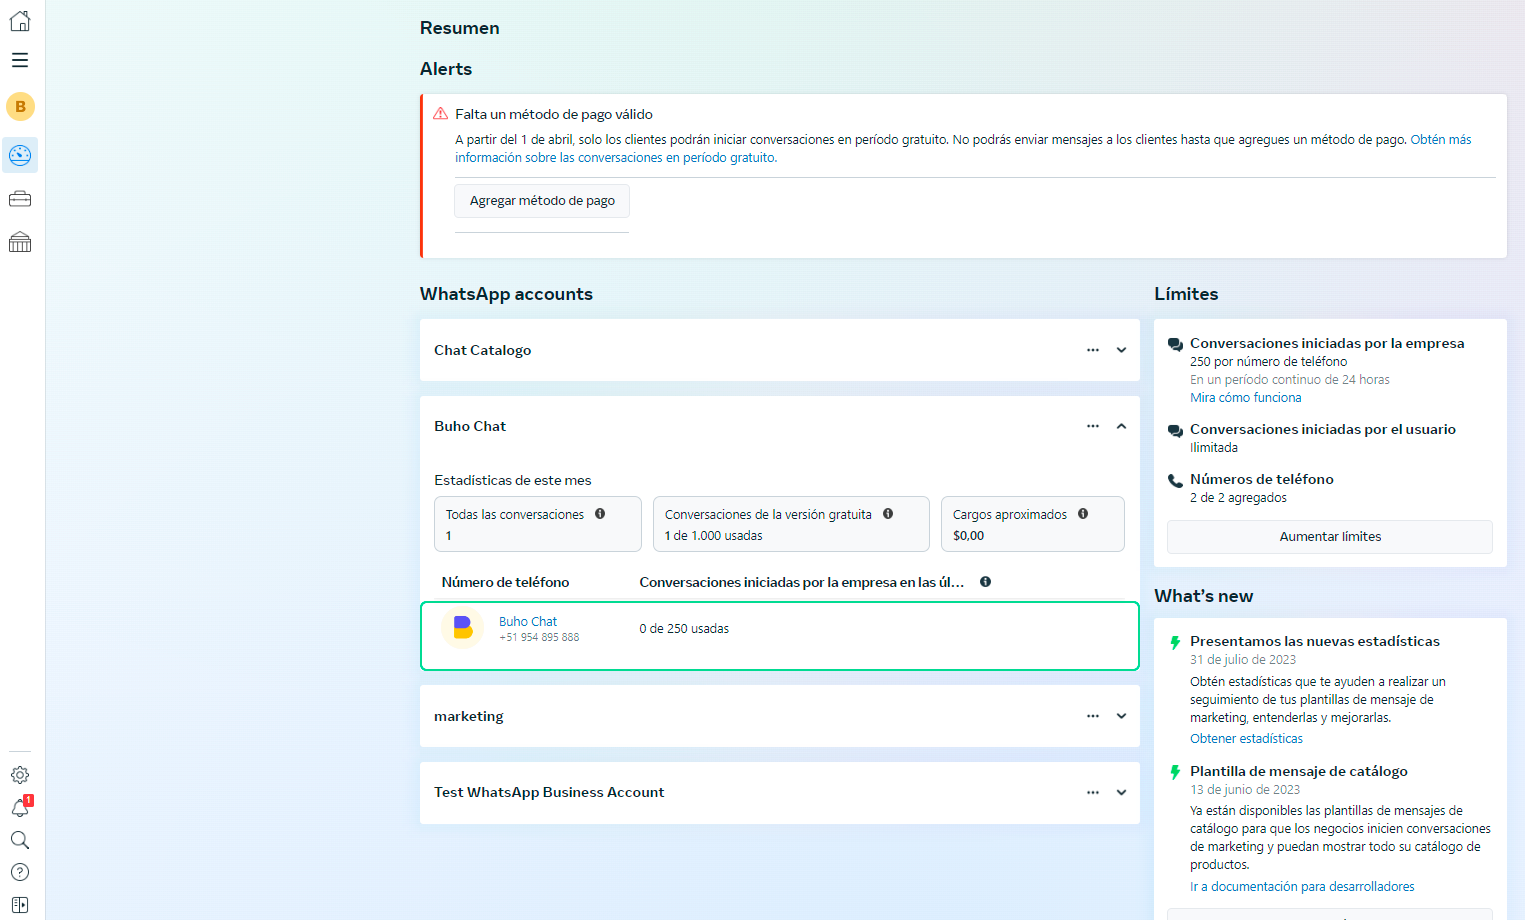Open the briefcase account tools icon
The width and height of the screenshot is (1525, 920).
point(20,199)
